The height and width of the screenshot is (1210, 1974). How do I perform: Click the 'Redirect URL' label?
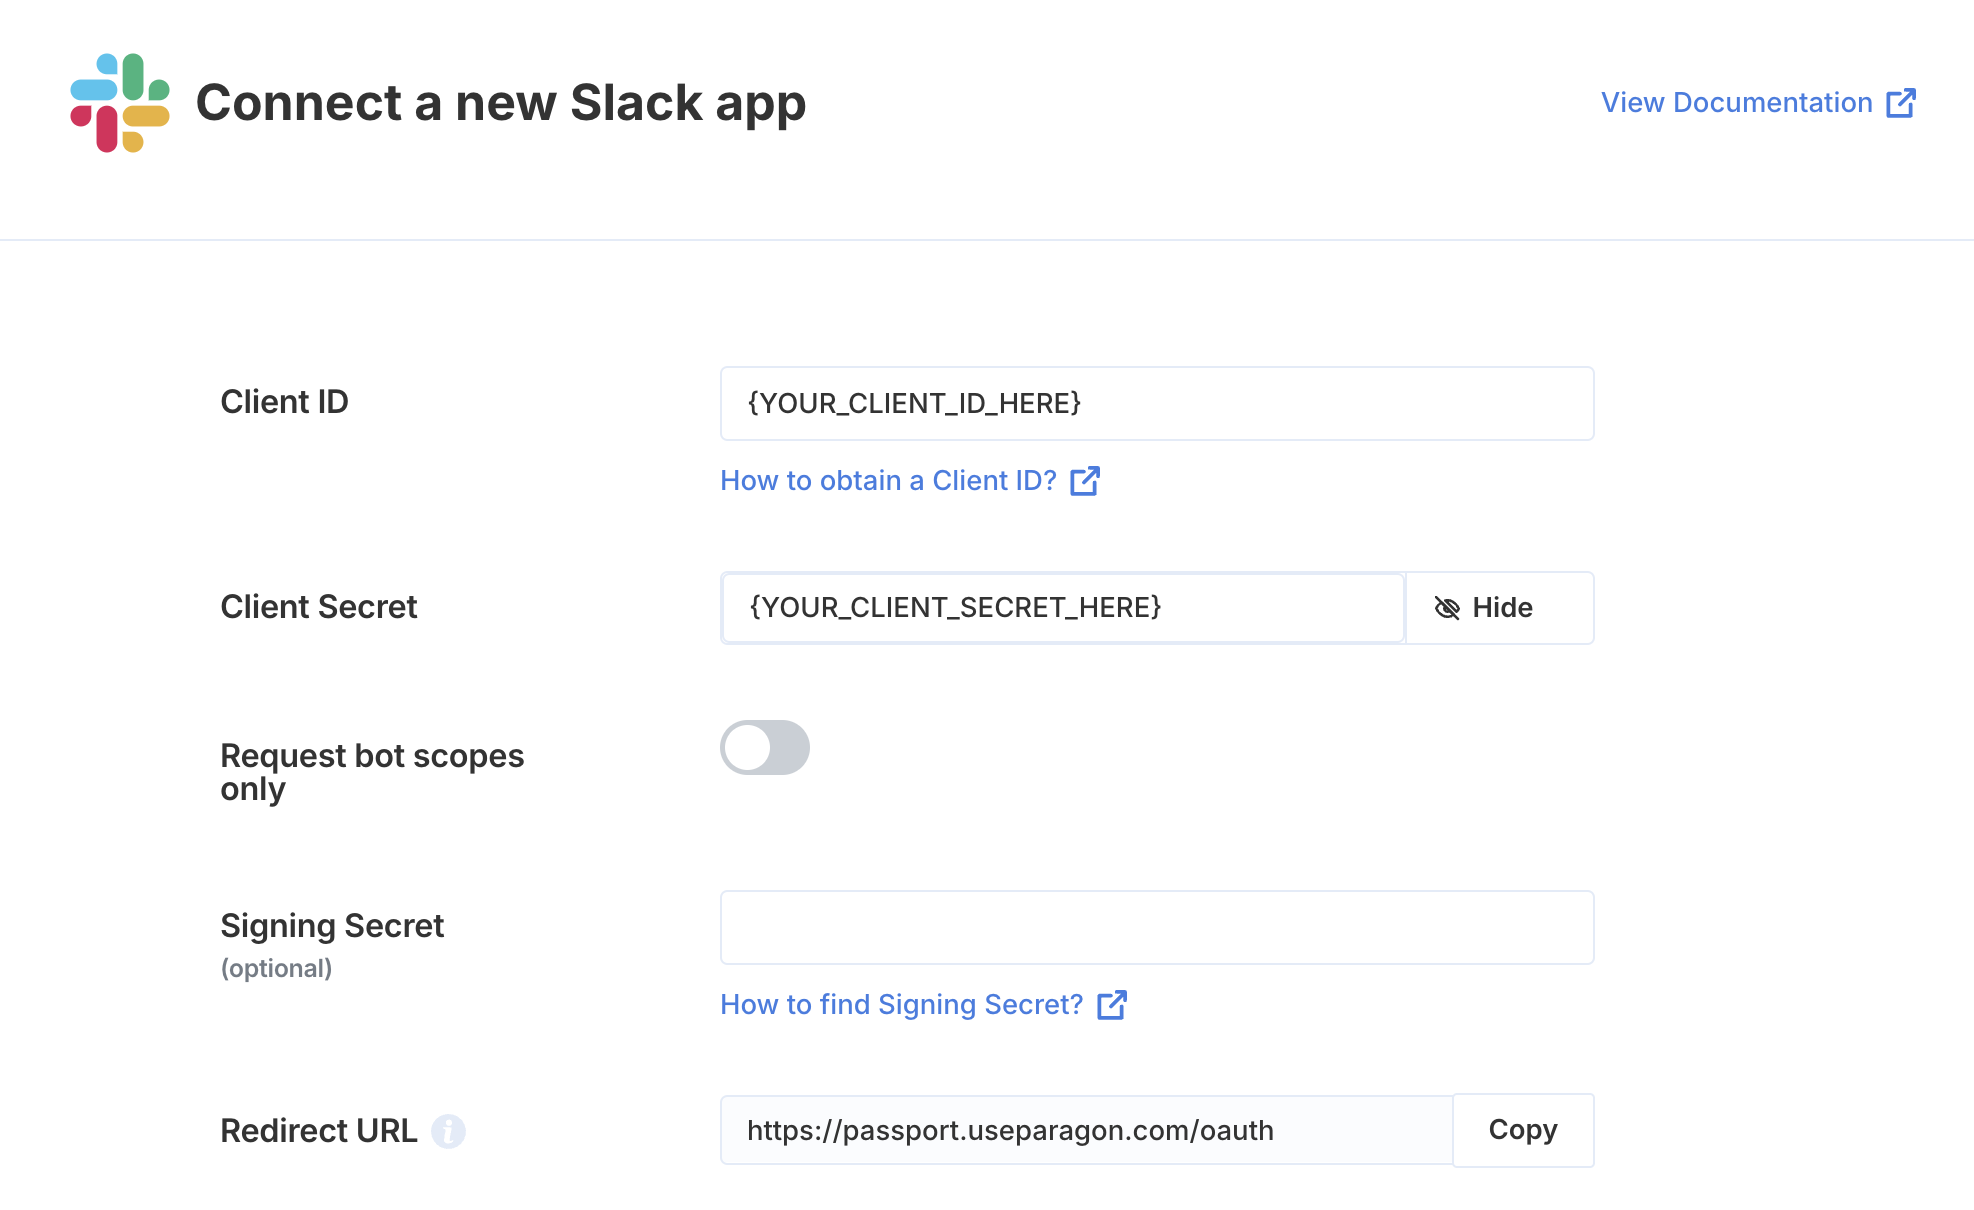(318, 1131)
